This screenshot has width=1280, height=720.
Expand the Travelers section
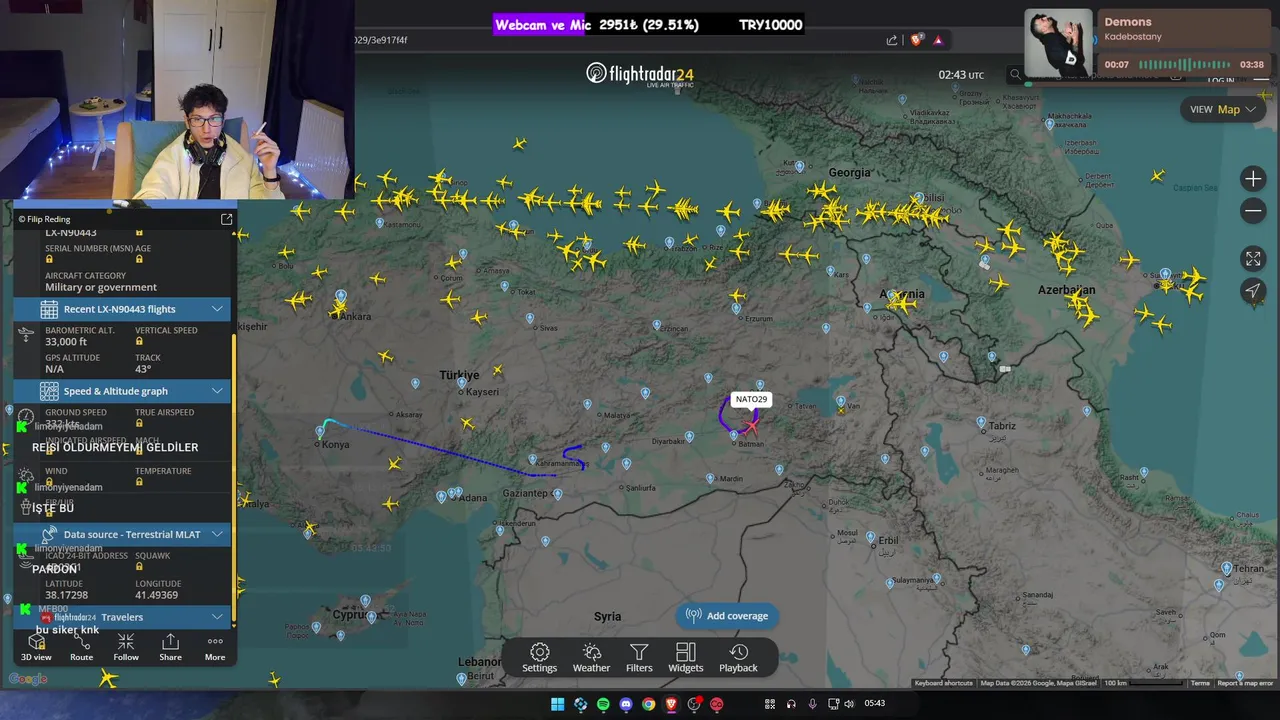point(122,617)
